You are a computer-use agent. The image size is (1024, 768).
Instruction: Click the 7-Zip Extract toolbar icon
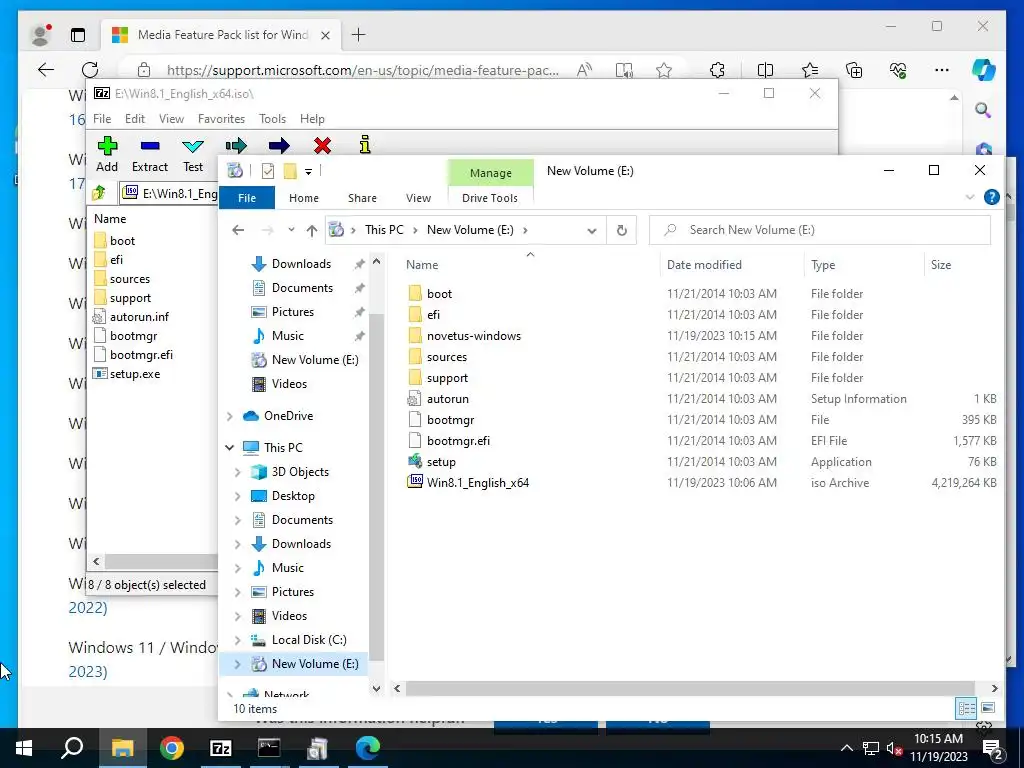click(x=150, y=146)
